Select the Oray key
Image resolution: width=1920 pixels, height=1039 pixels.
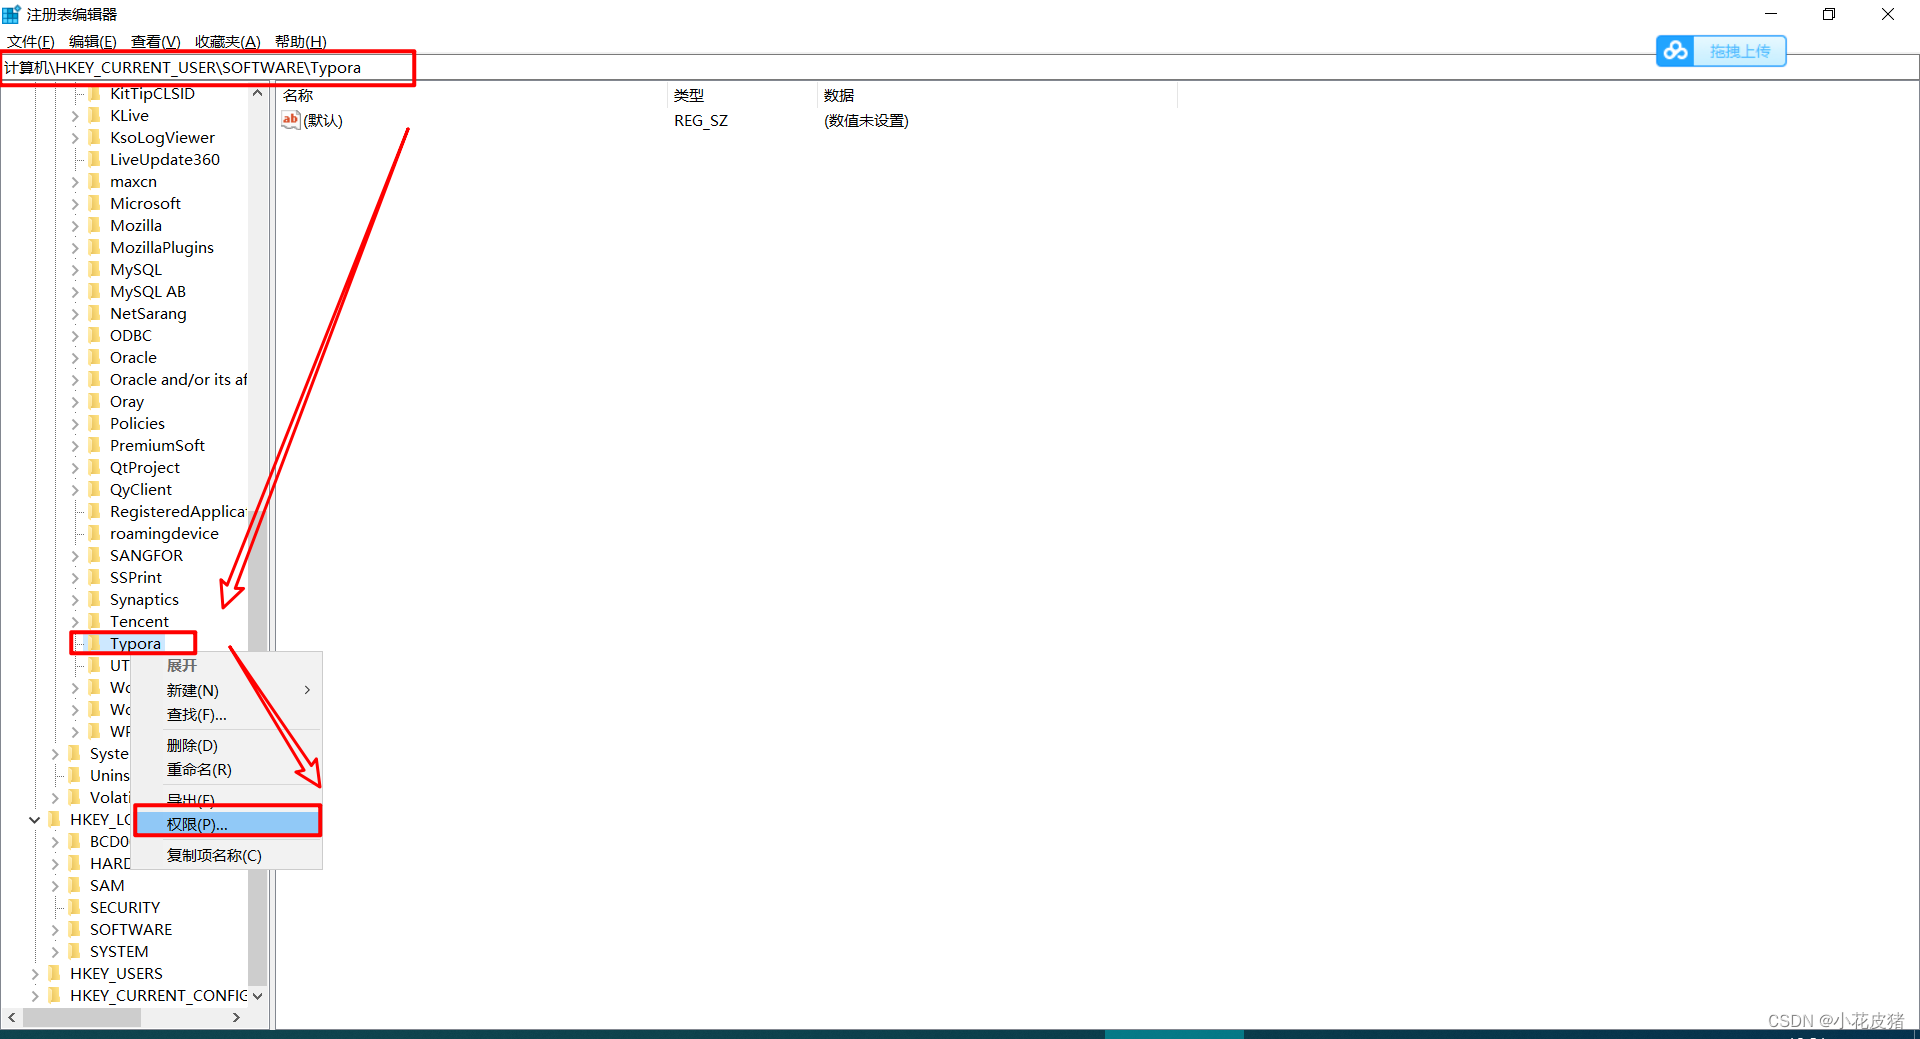(127, 401)
